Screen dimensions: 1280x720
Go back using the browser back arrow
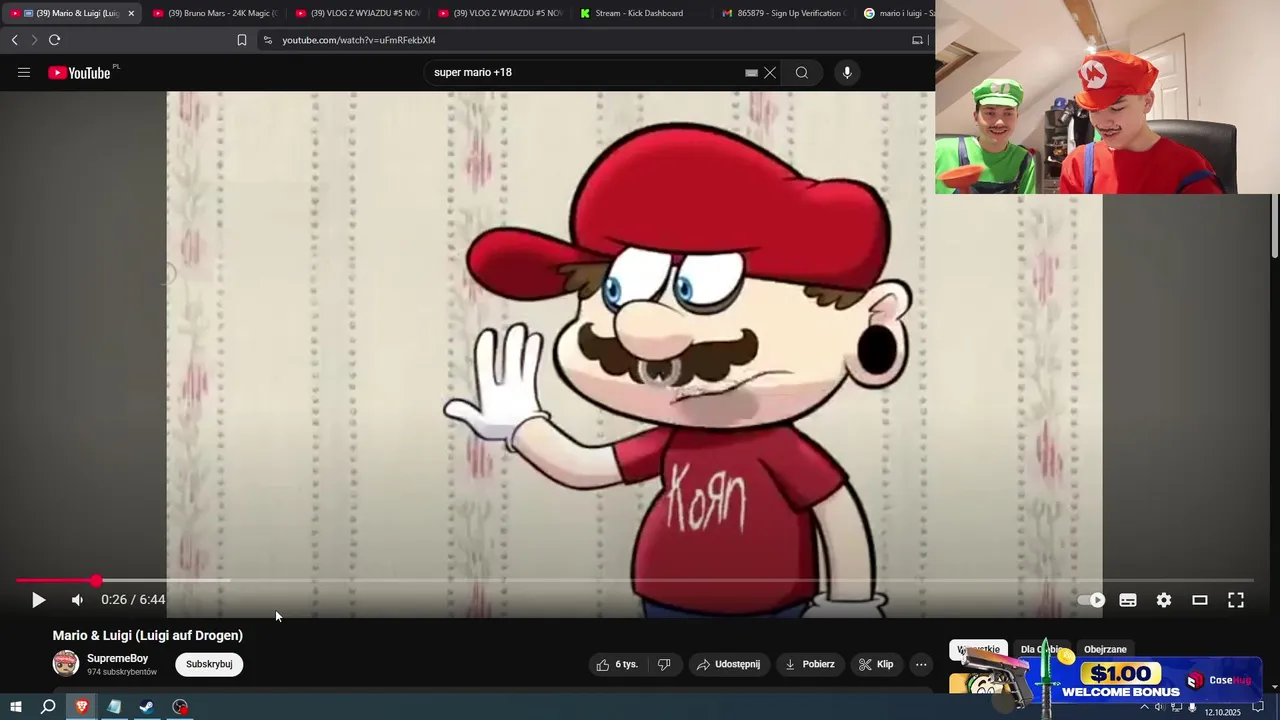click(14, 40)
